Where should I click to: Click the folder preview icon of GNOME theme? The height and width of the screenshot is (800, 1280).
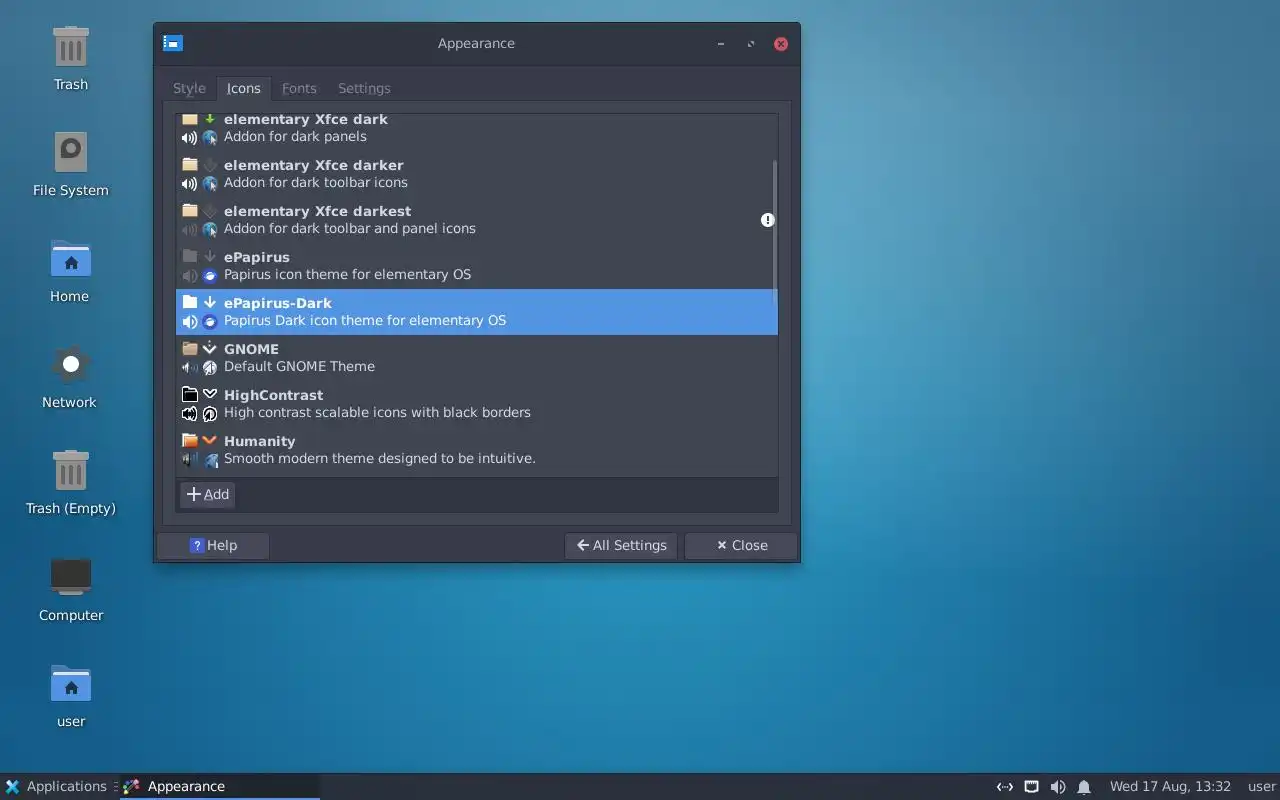[x=190, y=348]
